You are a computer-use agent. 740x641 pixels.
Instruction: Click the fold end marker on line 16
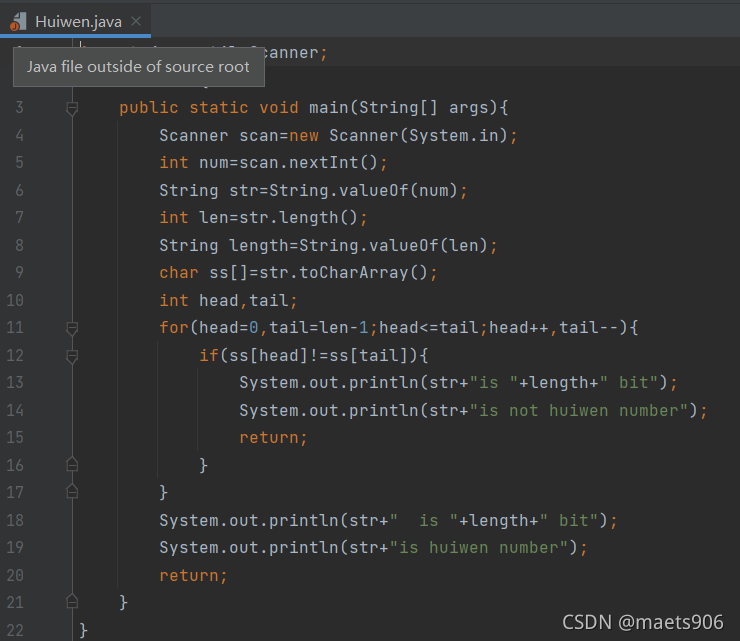(72, 464)
